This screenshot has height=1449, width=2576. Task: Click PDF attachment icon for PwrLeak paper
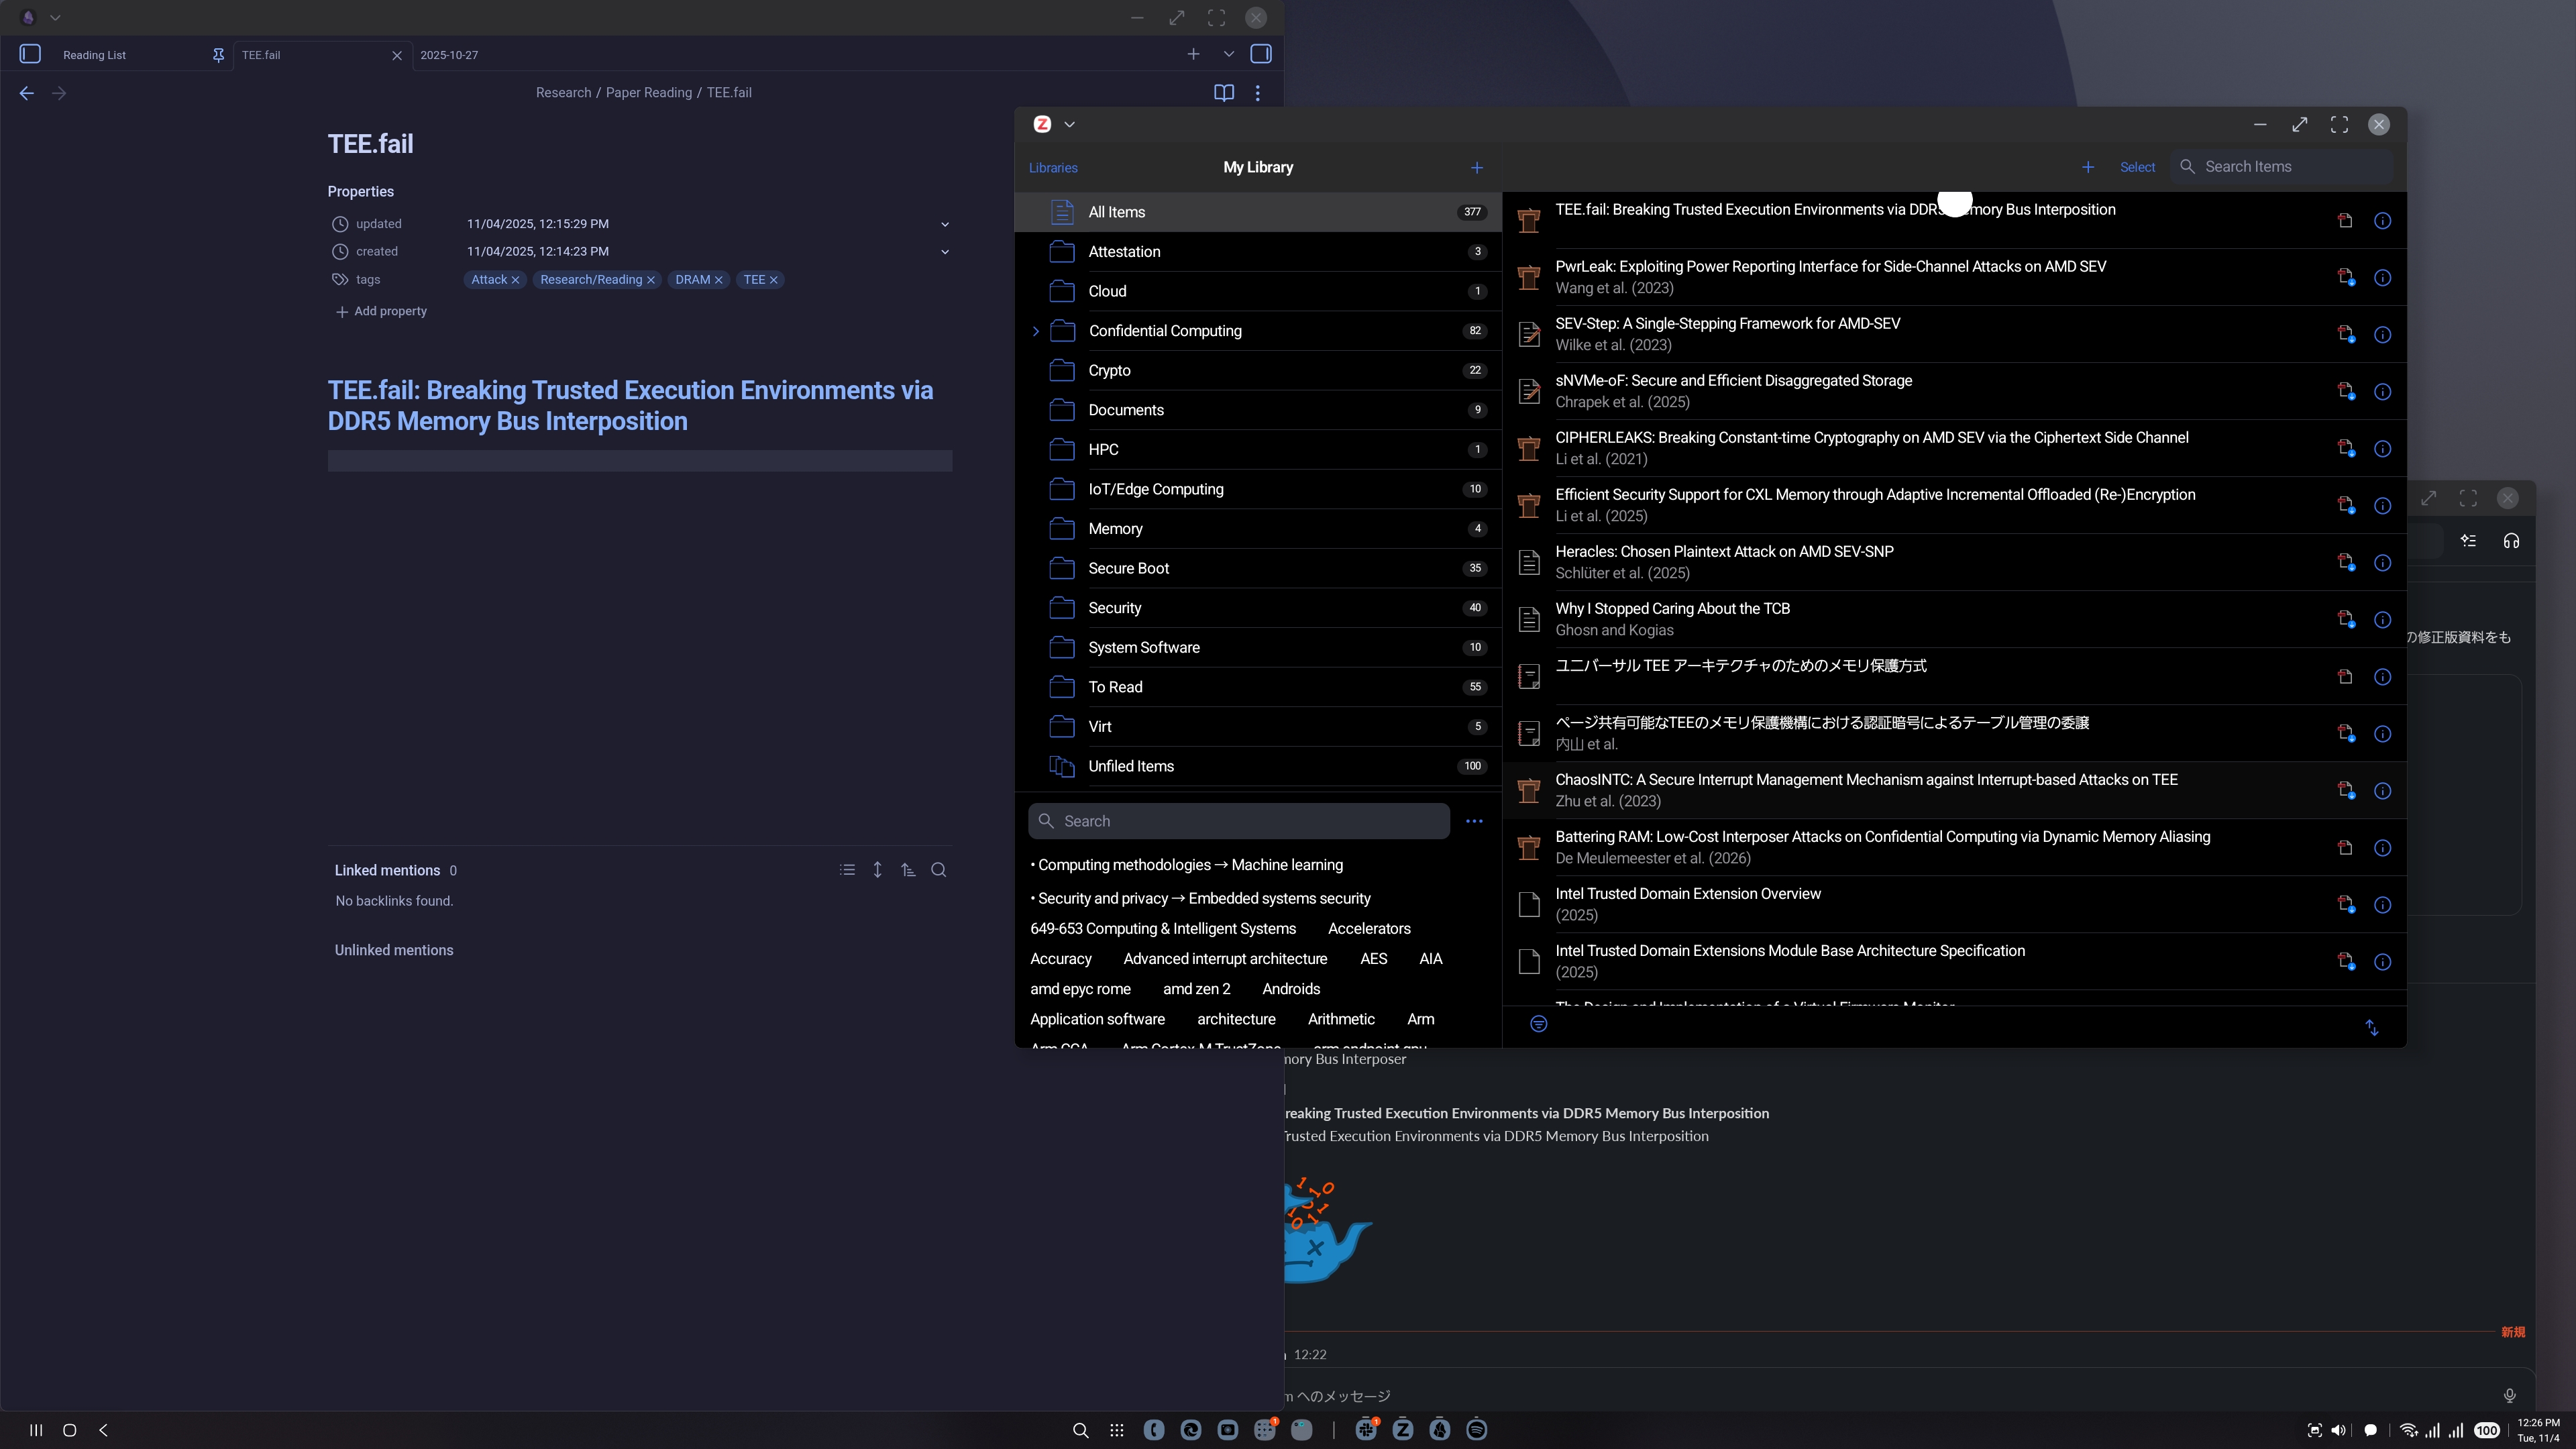[2345, 277]
